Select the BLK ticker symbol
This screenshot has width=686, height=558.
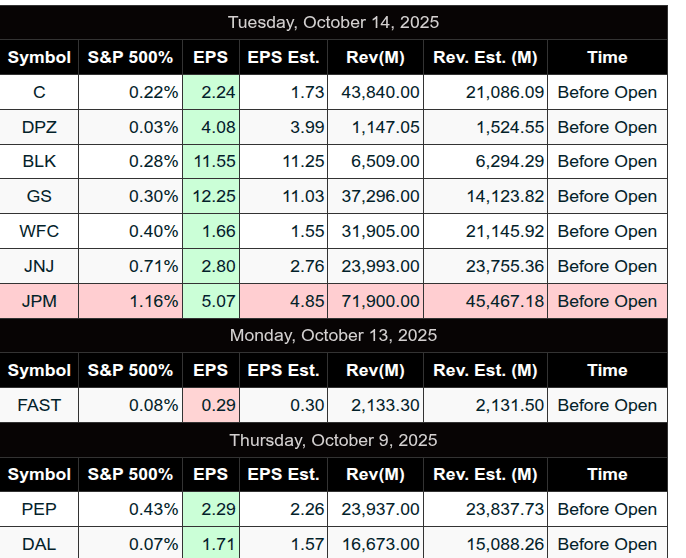[x=39, y=161]
